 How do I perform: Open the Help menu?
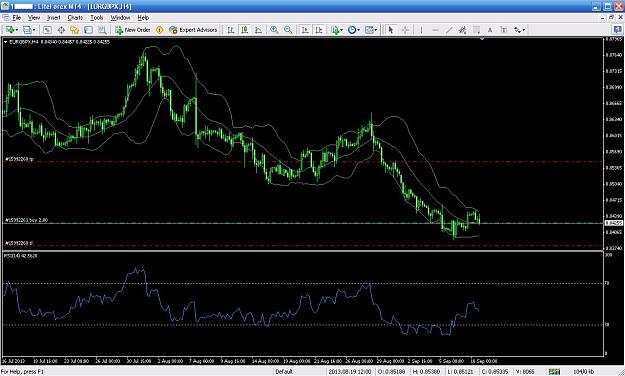[x=143, y=18]
